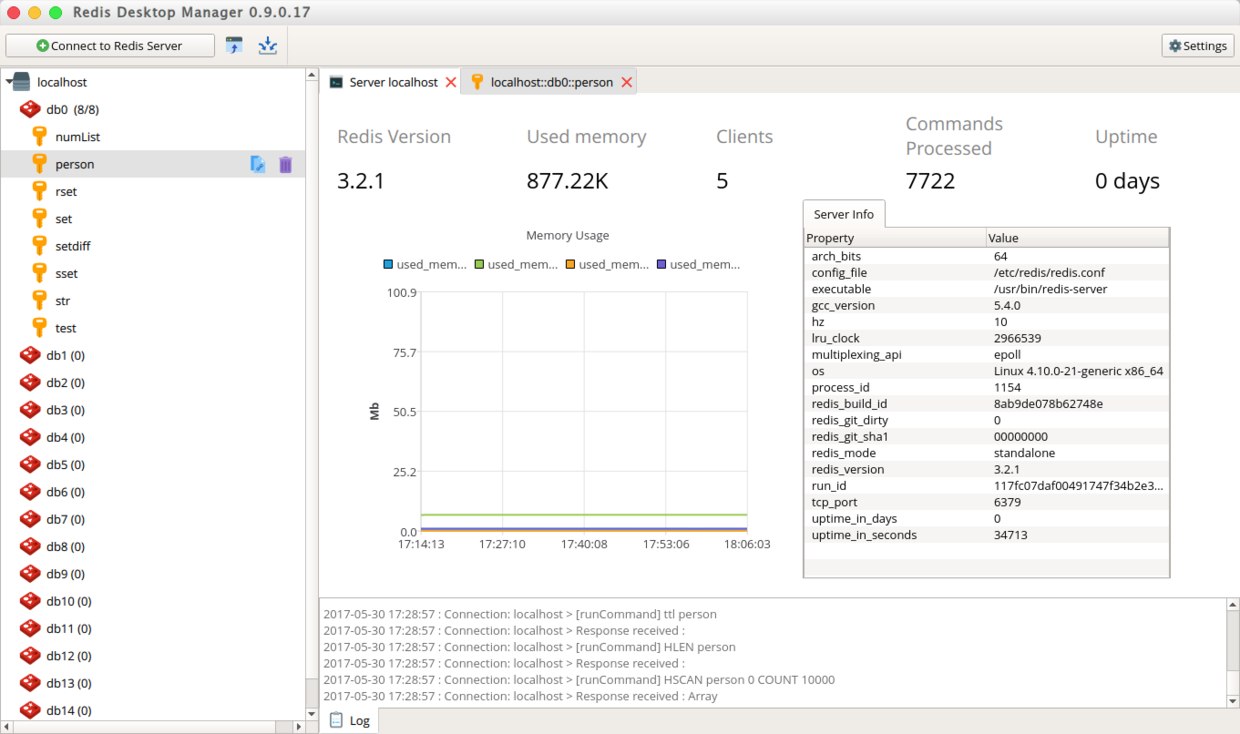Click the log panel vertical scrollbar
The height and width of the screenshot is (734, 1240).
(x=1232, y=653)
